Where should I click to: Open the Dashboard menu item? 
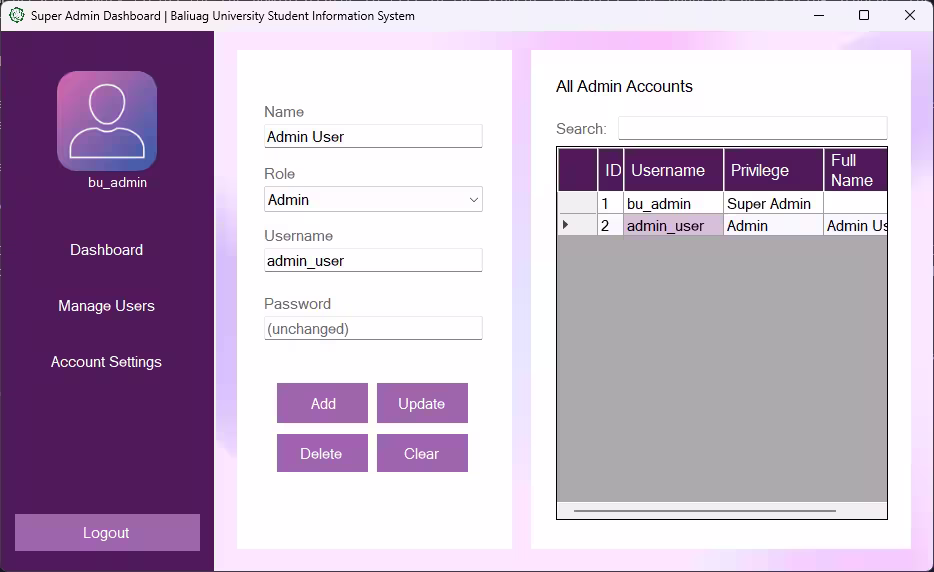point(106,250)
